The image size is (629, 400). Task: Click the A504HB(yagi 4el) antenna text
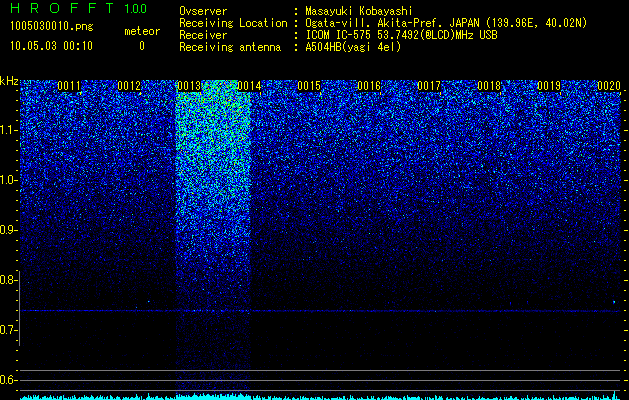tap(353, 47)
